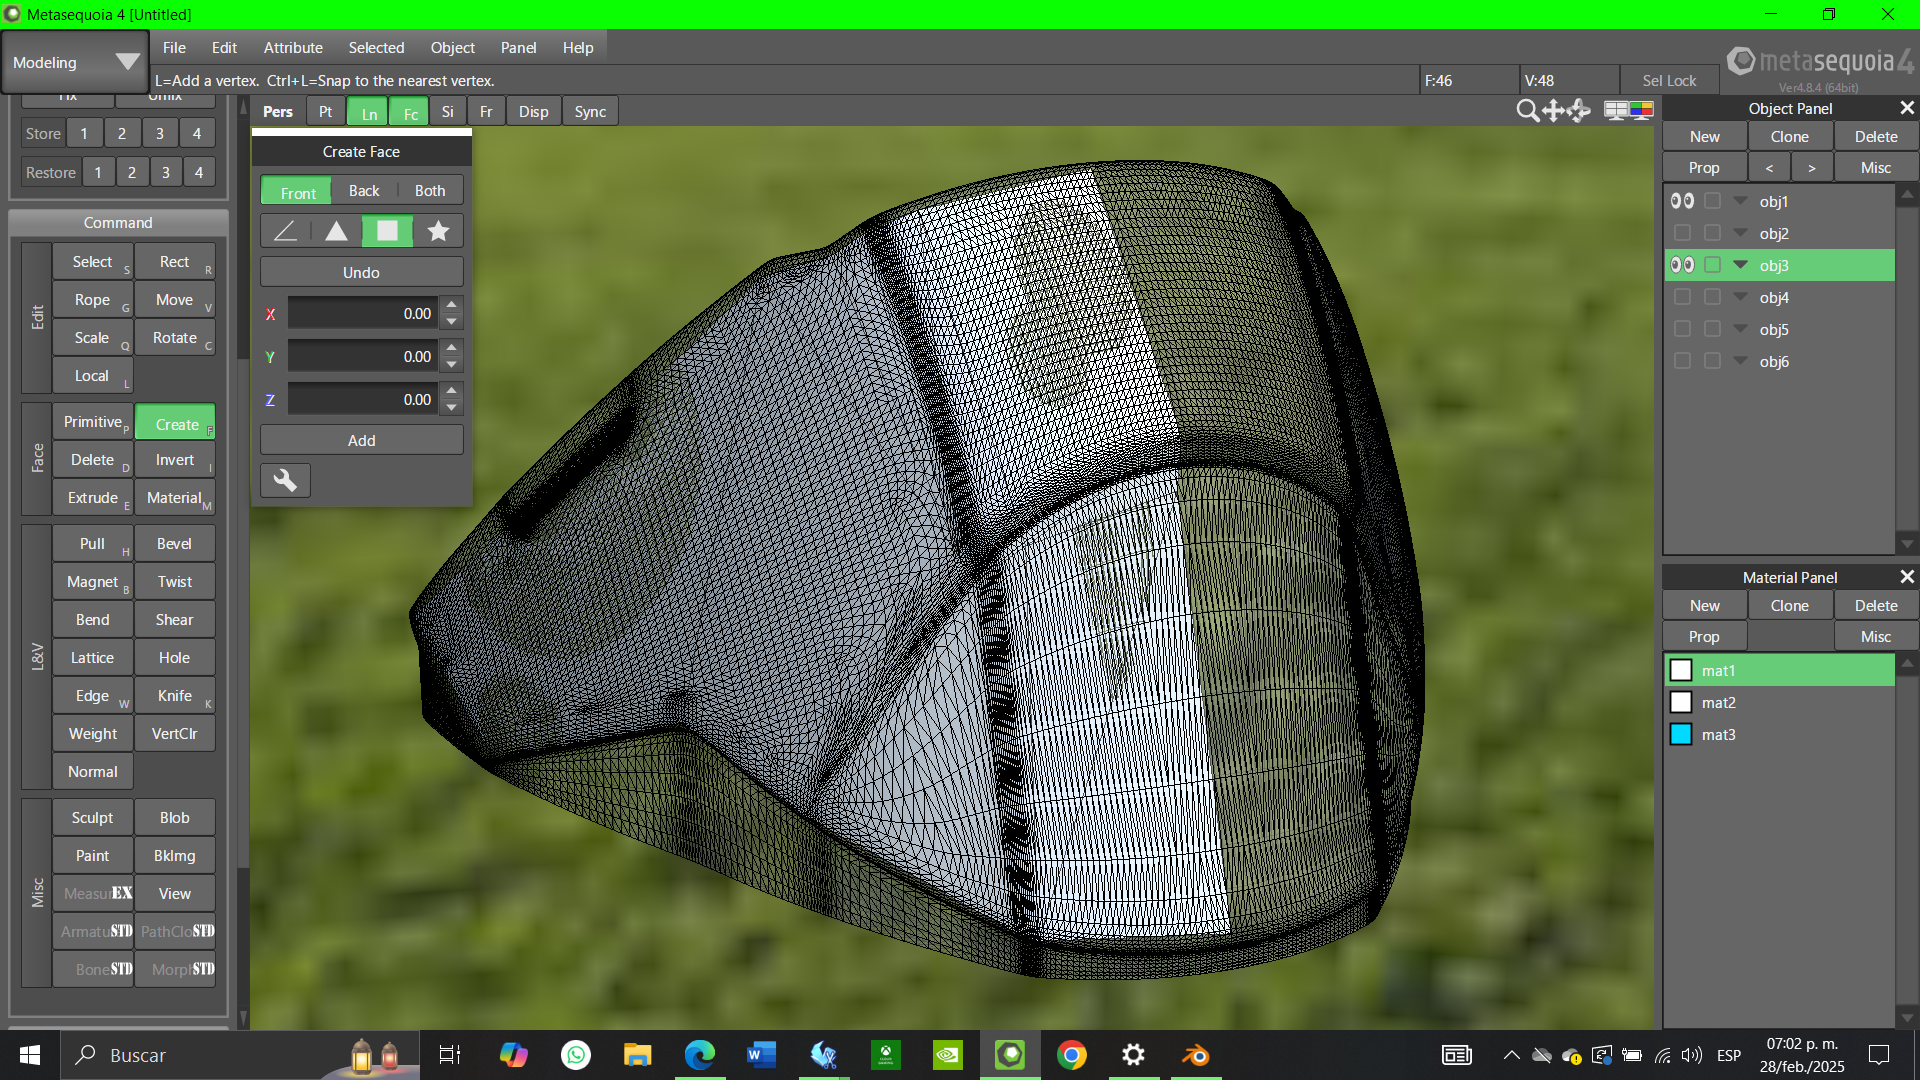Image resolution: width=1920 pixels, height=1080 pixels.
Task: Increase the X value with its up stepper
Action: pyautogui.click(x=452, y=304)
